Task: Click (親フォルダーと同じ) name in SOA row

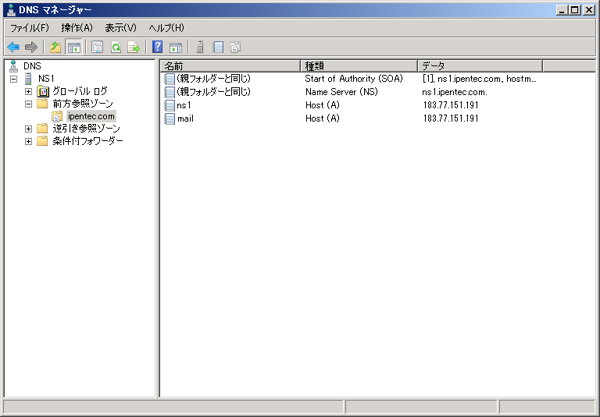Action: click(x=214, y=79)
